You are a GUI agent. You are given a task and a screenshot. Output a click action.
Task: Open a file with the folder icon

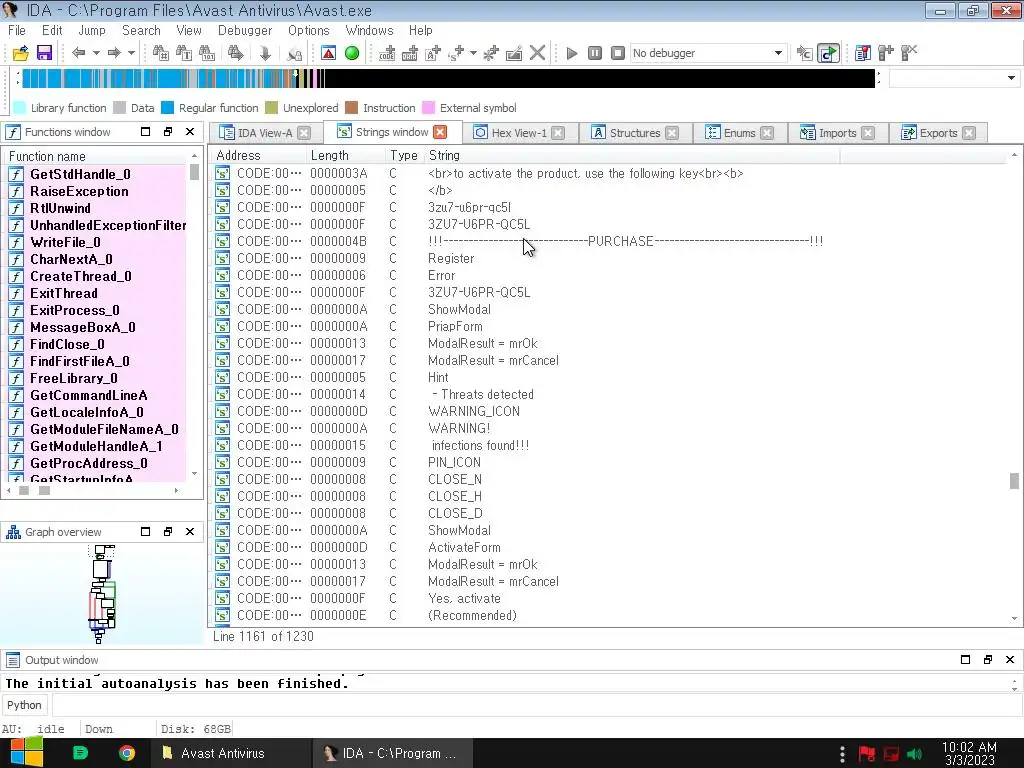(20, 53)
